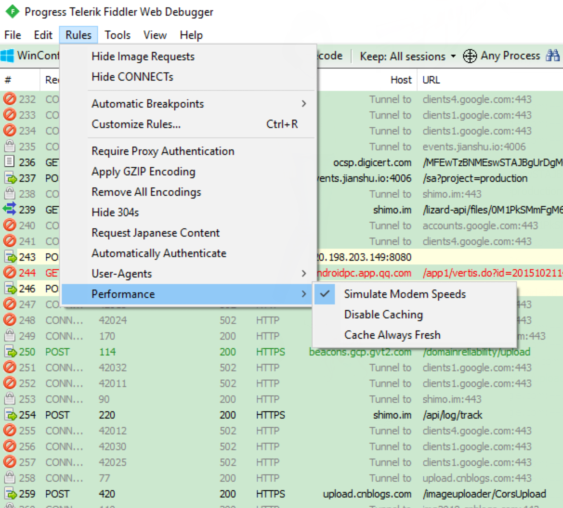This screenshot has height=508, width=563.
Task: Click the lock icon on session 249
Action: click(10, 336)
